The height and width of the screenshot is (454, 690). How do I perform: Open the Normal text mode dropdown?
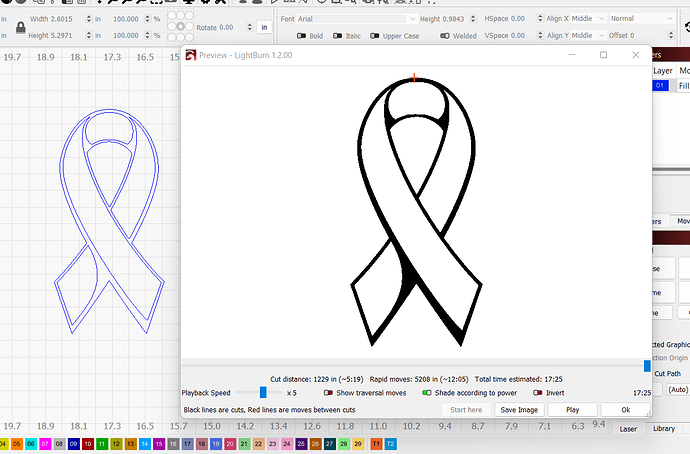point(642,18)
